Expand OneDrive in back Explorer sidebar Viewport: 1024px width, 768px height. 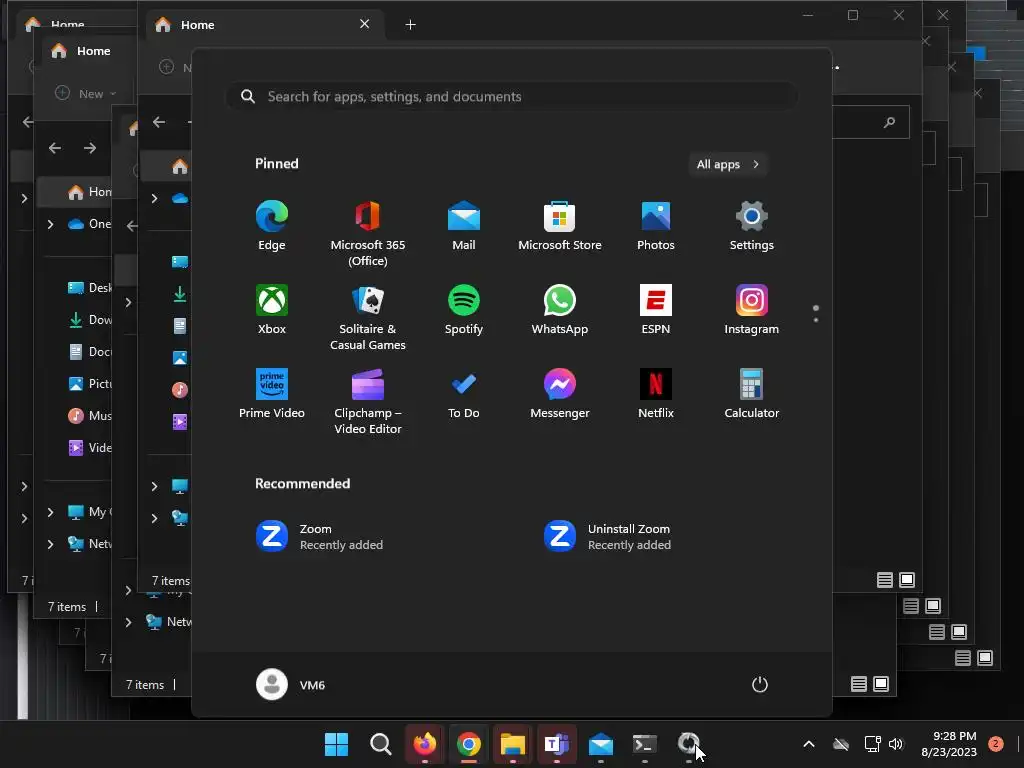(x=50, y=224)
